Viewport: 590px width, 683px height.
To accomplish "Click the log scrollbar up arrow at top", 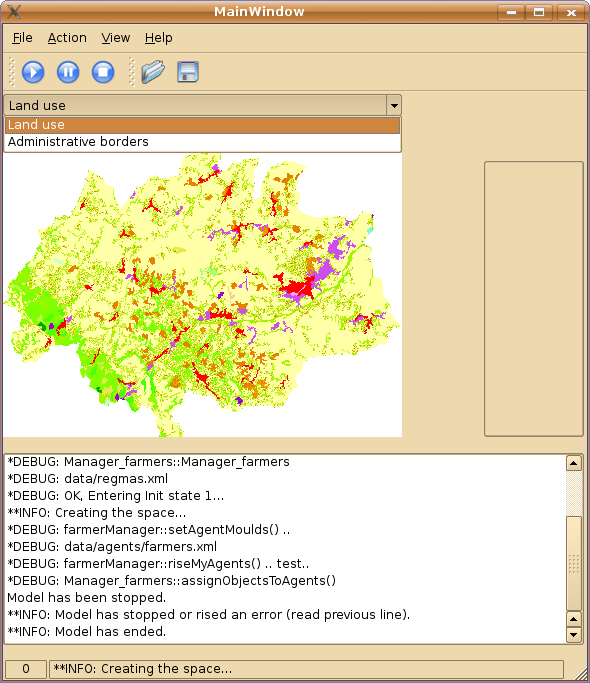I will coord(573,463).
